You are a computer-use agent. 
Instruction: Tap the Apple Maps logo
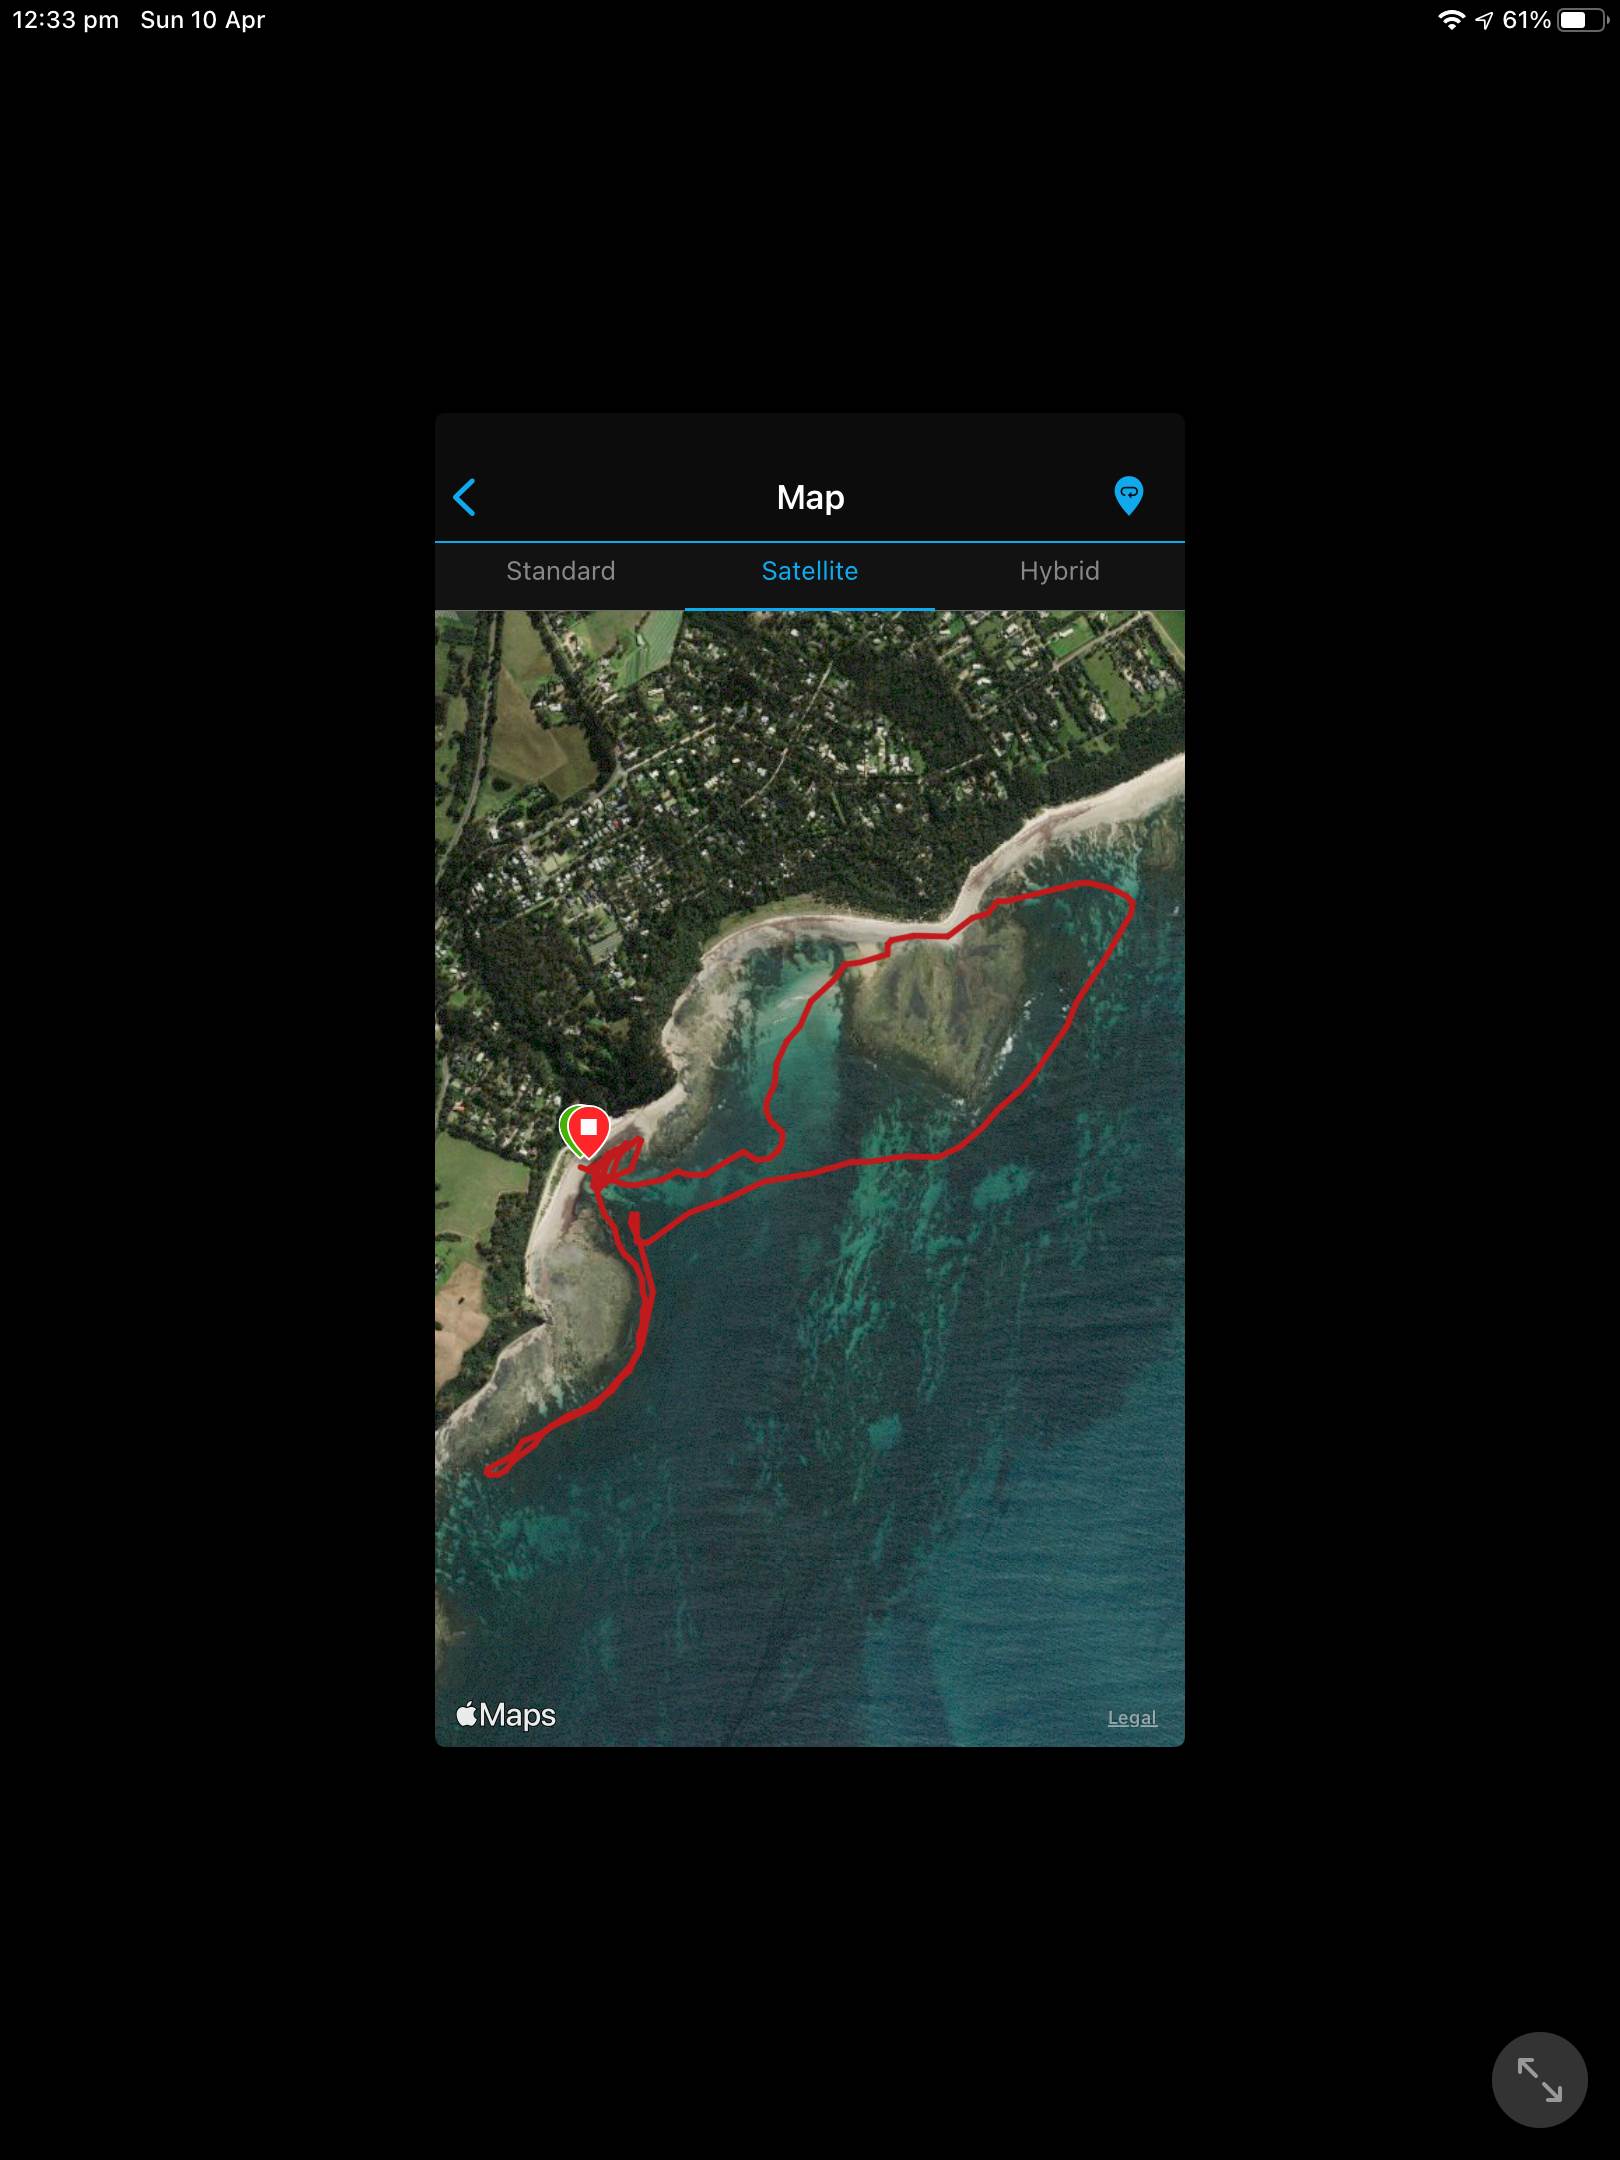pos(506,1715)
